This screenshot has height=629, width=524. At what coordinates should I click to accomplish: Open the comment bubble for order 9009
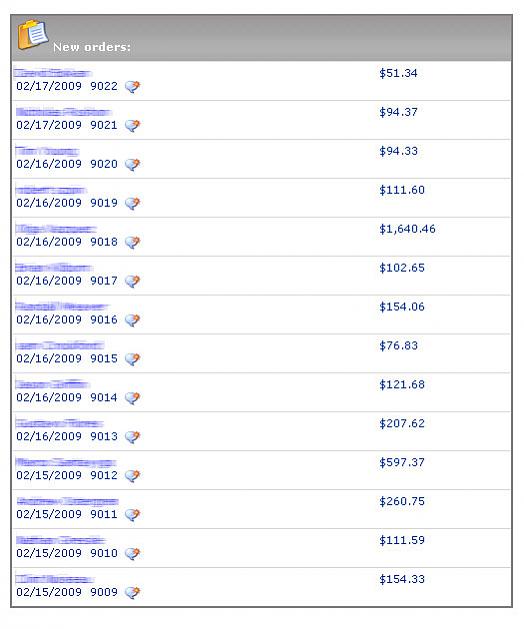pyautogui.click(x=132, y=592)
